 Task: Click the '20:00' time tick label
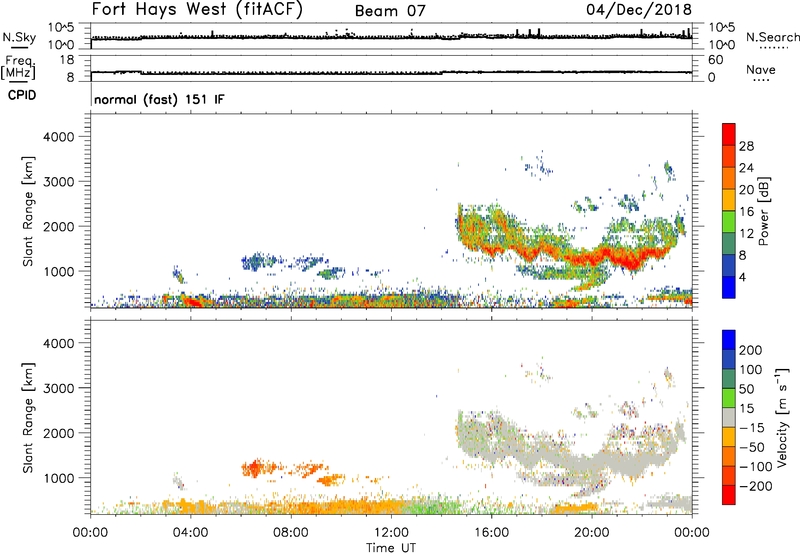pos(591,533)
